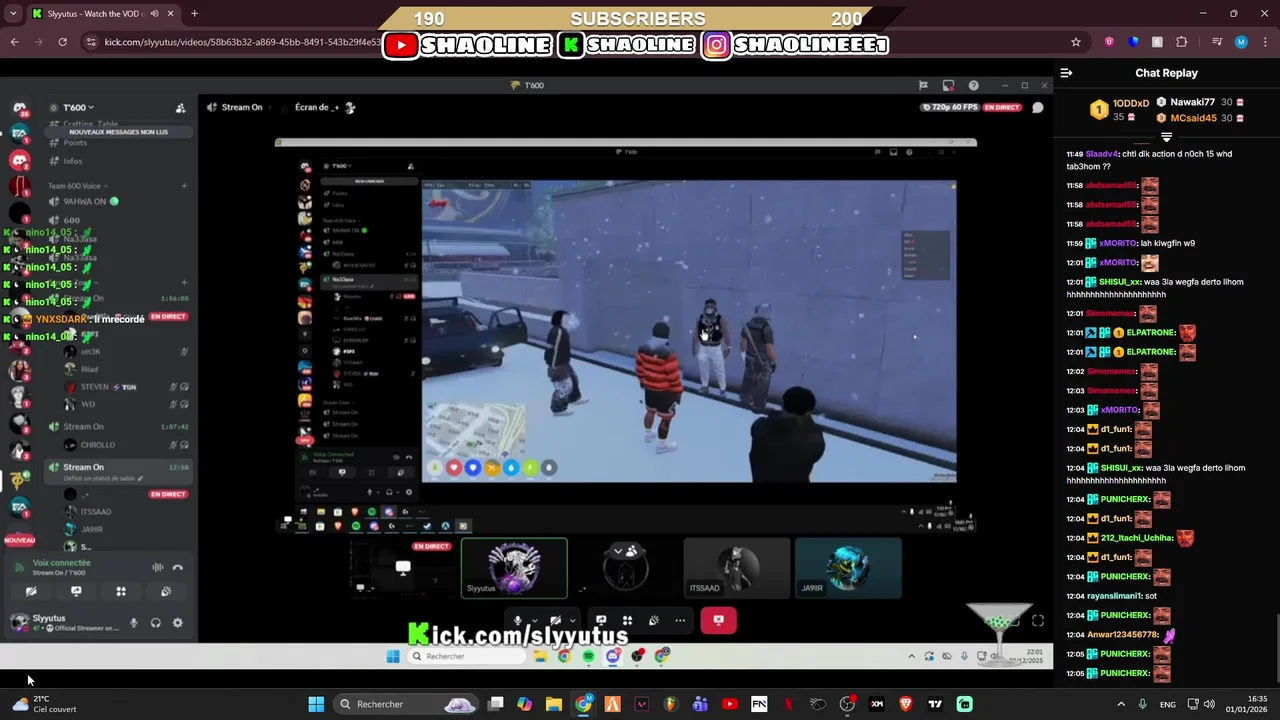Open activities grid icon in call bar
The width and height of the screenshot is (1280, 720).
pos(627,620)
